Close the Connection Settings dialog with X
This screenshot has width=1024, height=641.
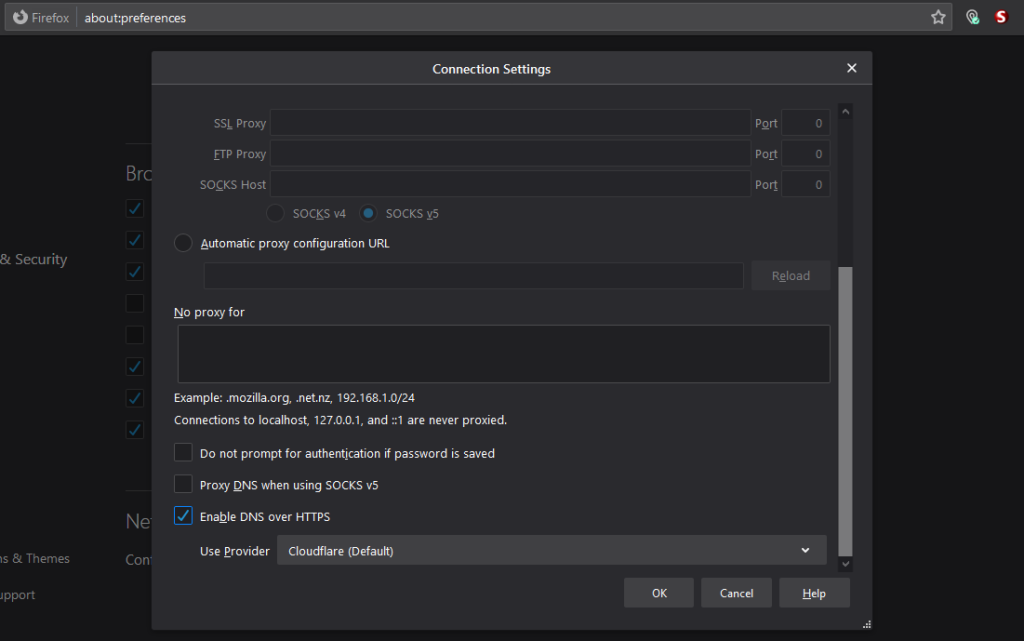tap(852, 68)
